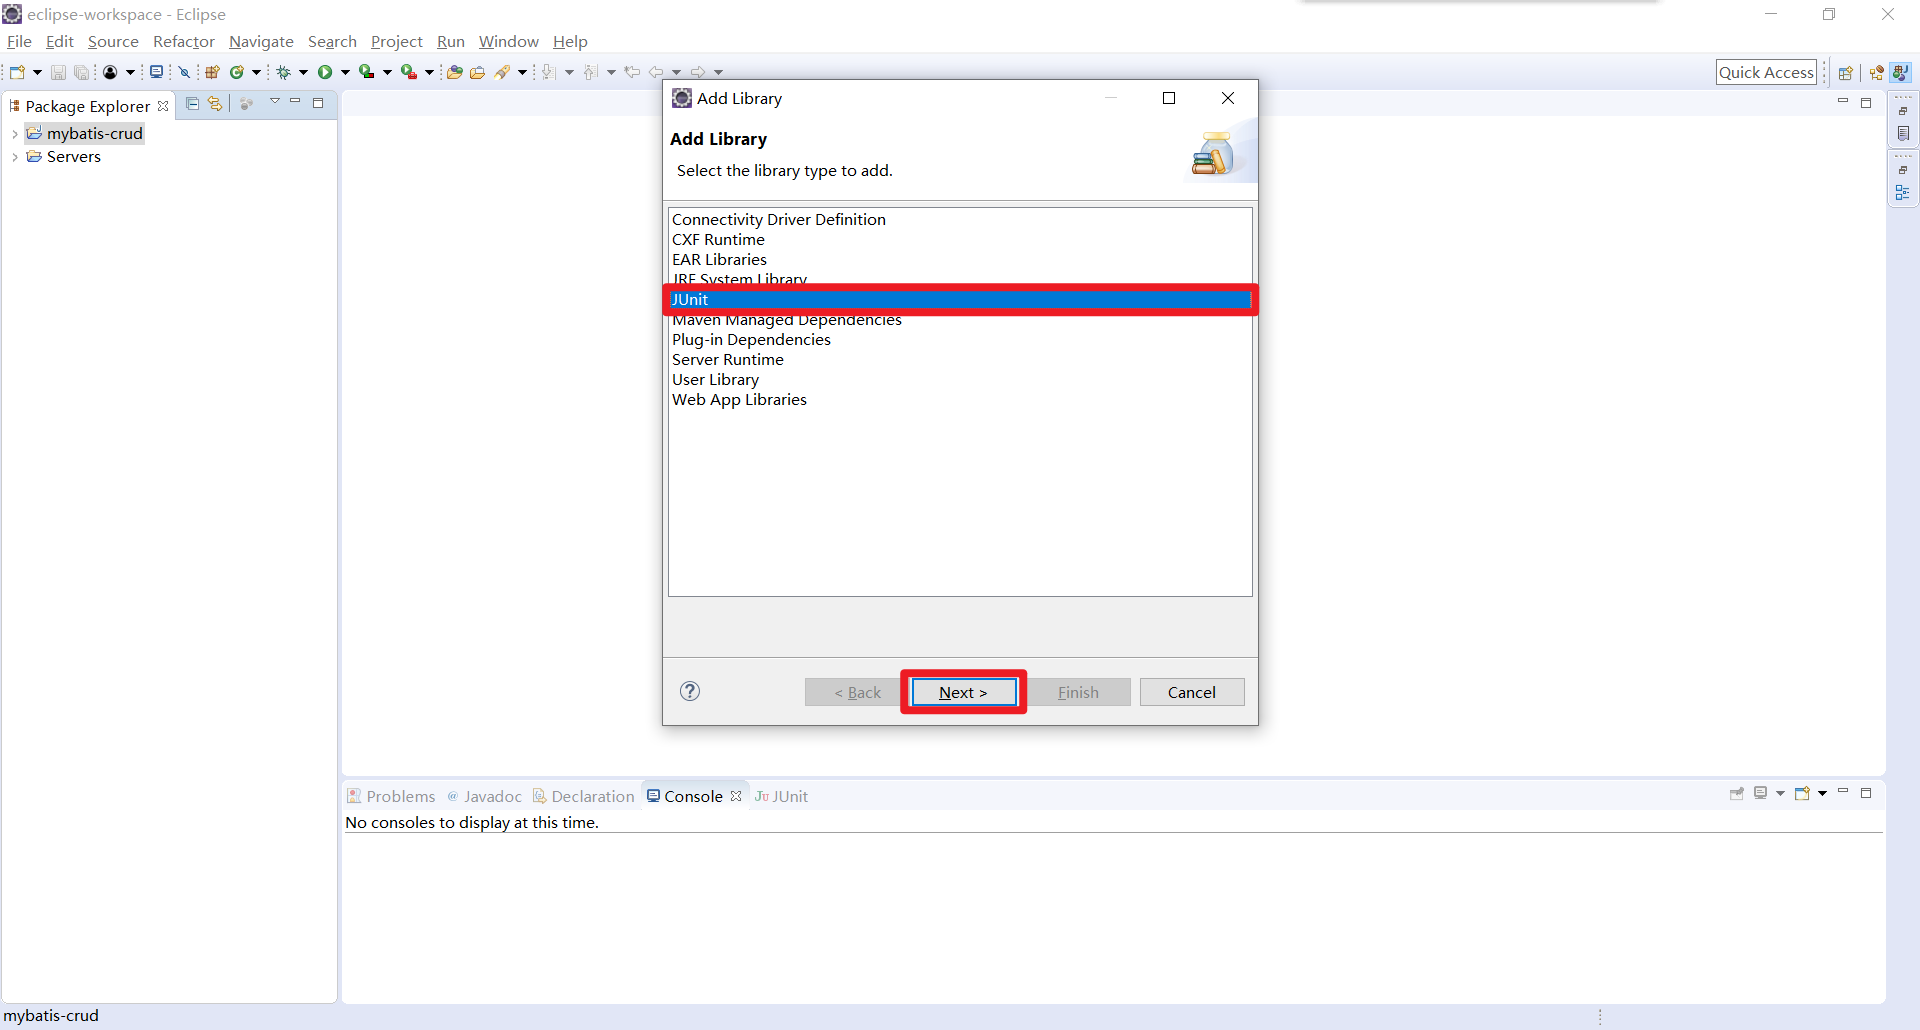Click the green Run toolbar icon
The width and height of the screenshot is (1920, 1030).
coord(325,72)
